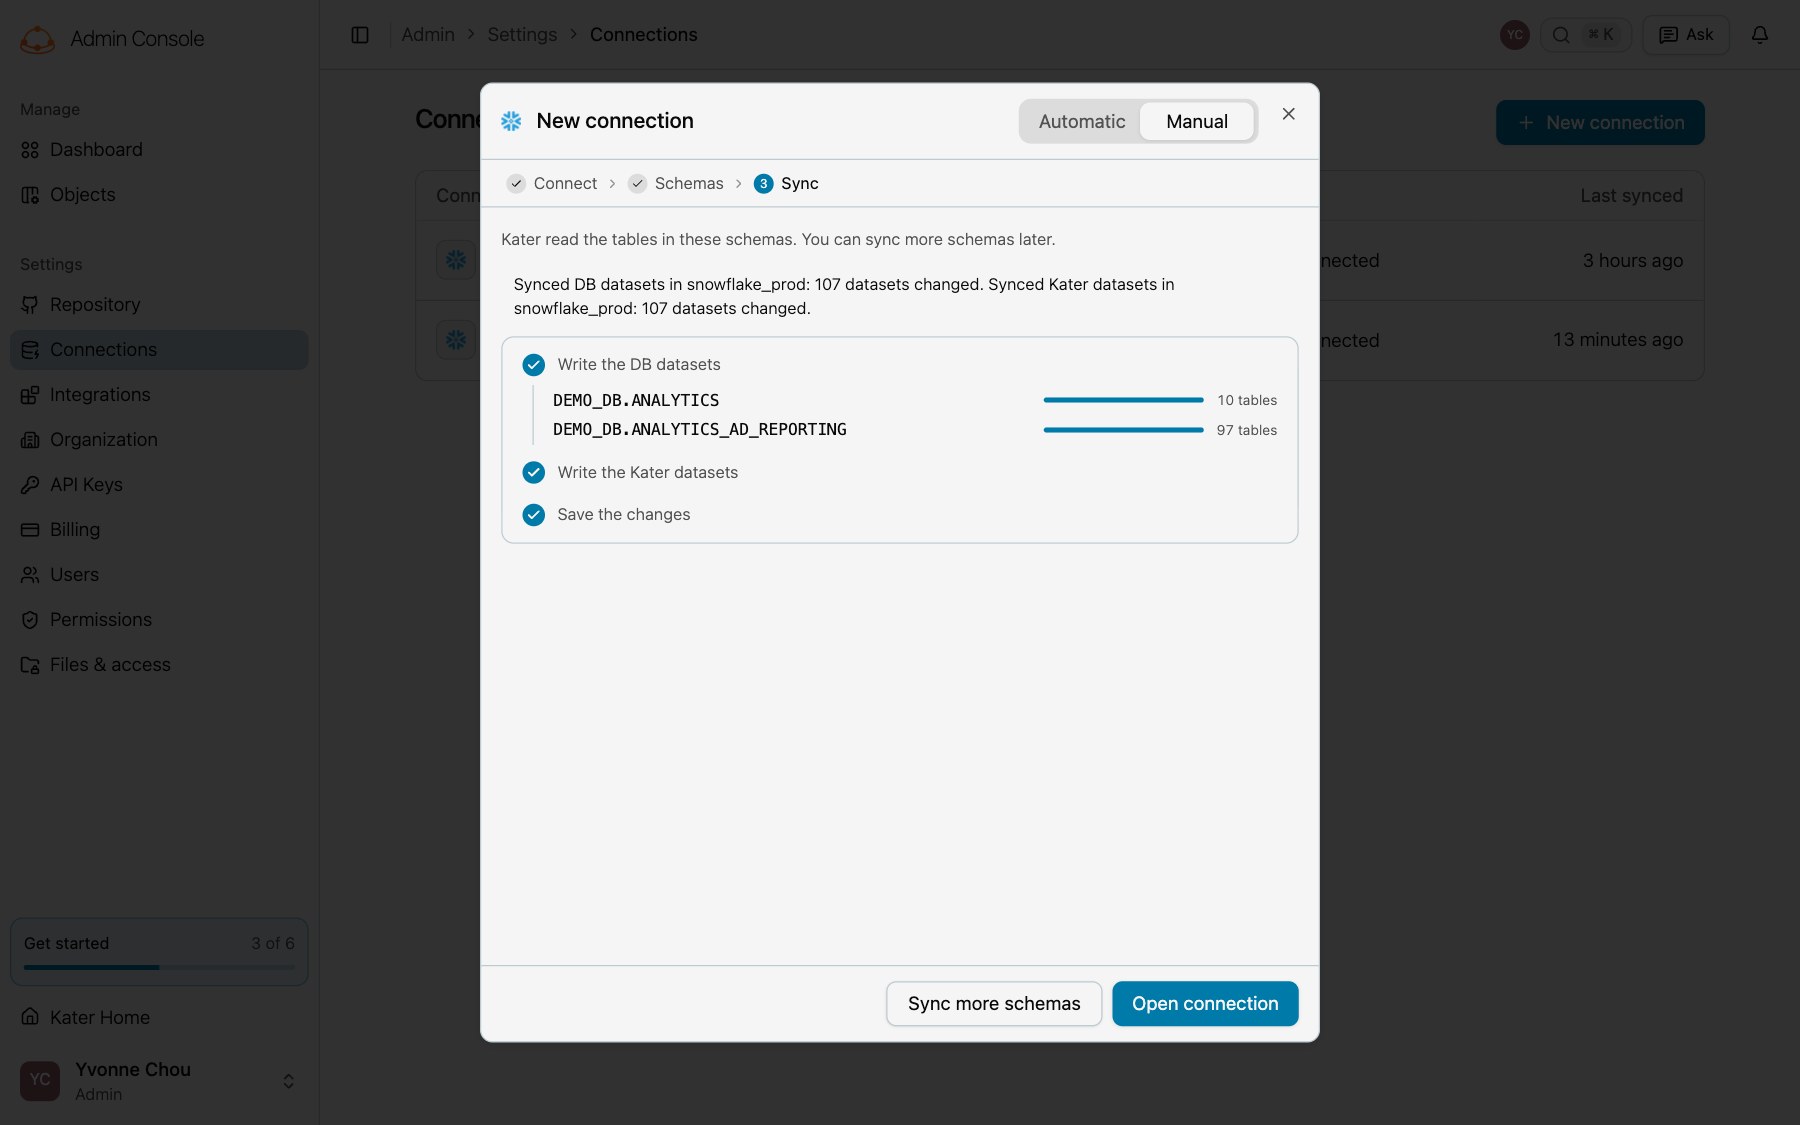
Task: Switch to Automatic mode
Action: coord(1081,121)
